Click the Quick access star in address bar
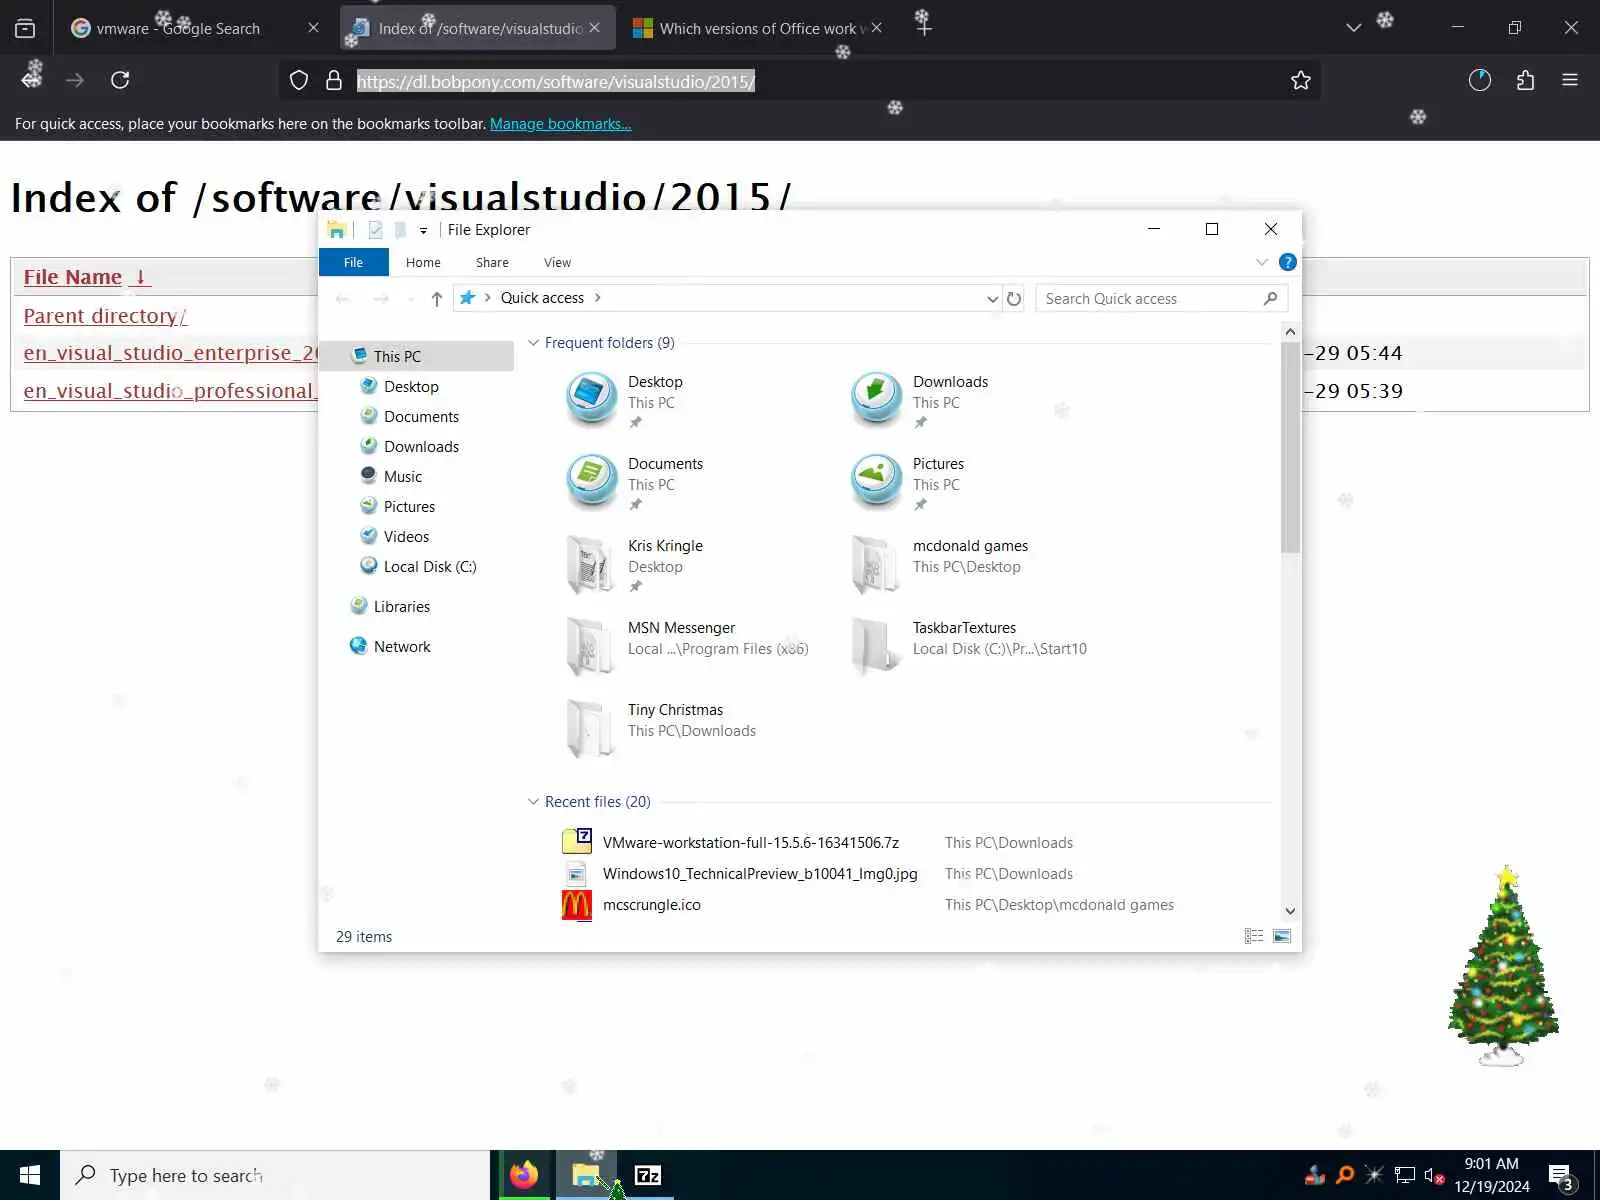The width and height of the screenshot is (1600, 1200). pos(467,298)
